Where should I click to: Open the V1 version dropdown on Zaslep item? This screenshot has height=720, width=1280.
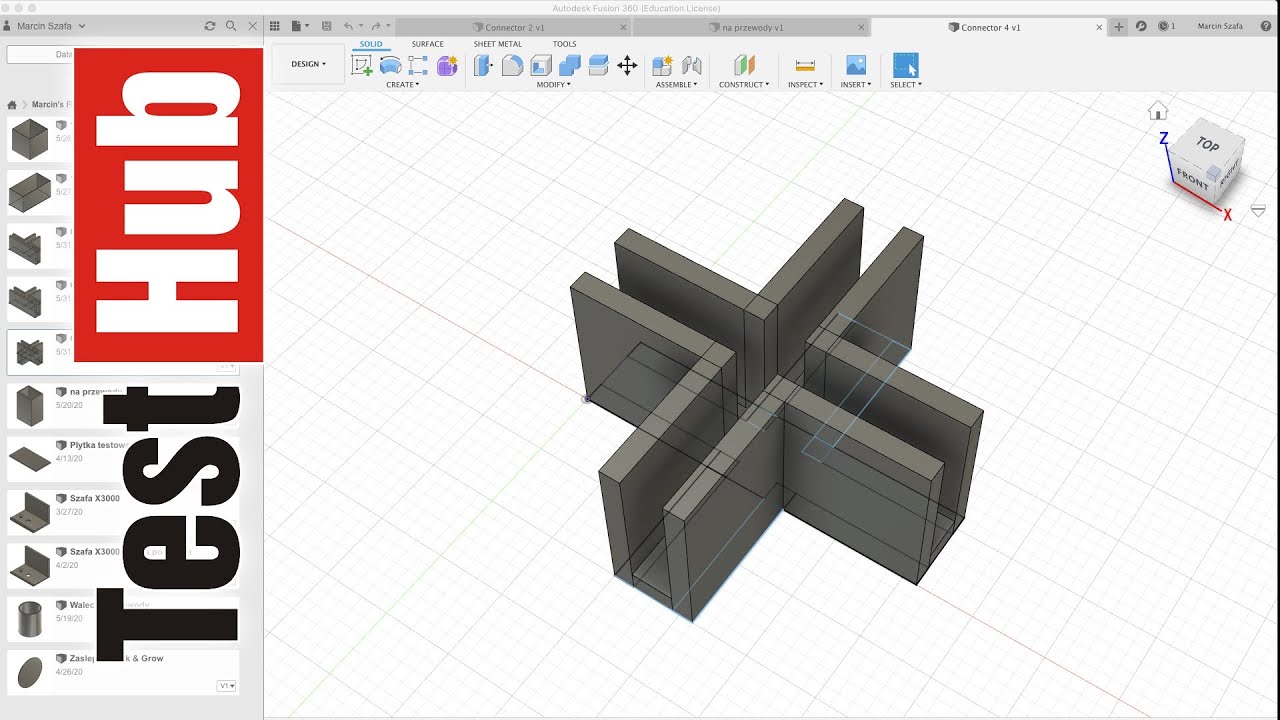227,686
